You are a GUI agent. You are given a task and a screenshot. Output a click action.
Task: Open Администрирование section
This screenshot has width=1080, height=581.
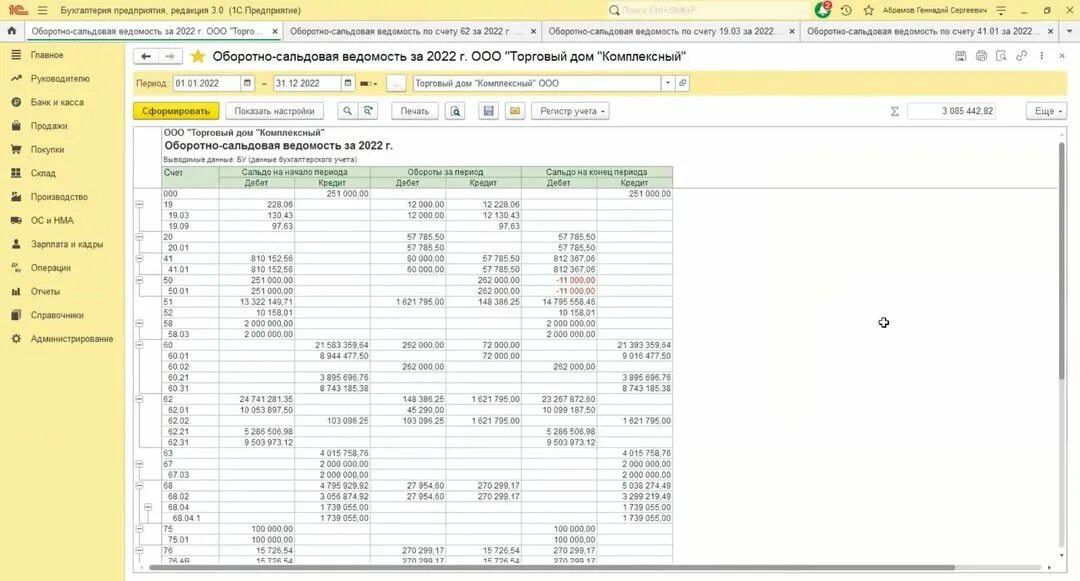click(72, 339)
